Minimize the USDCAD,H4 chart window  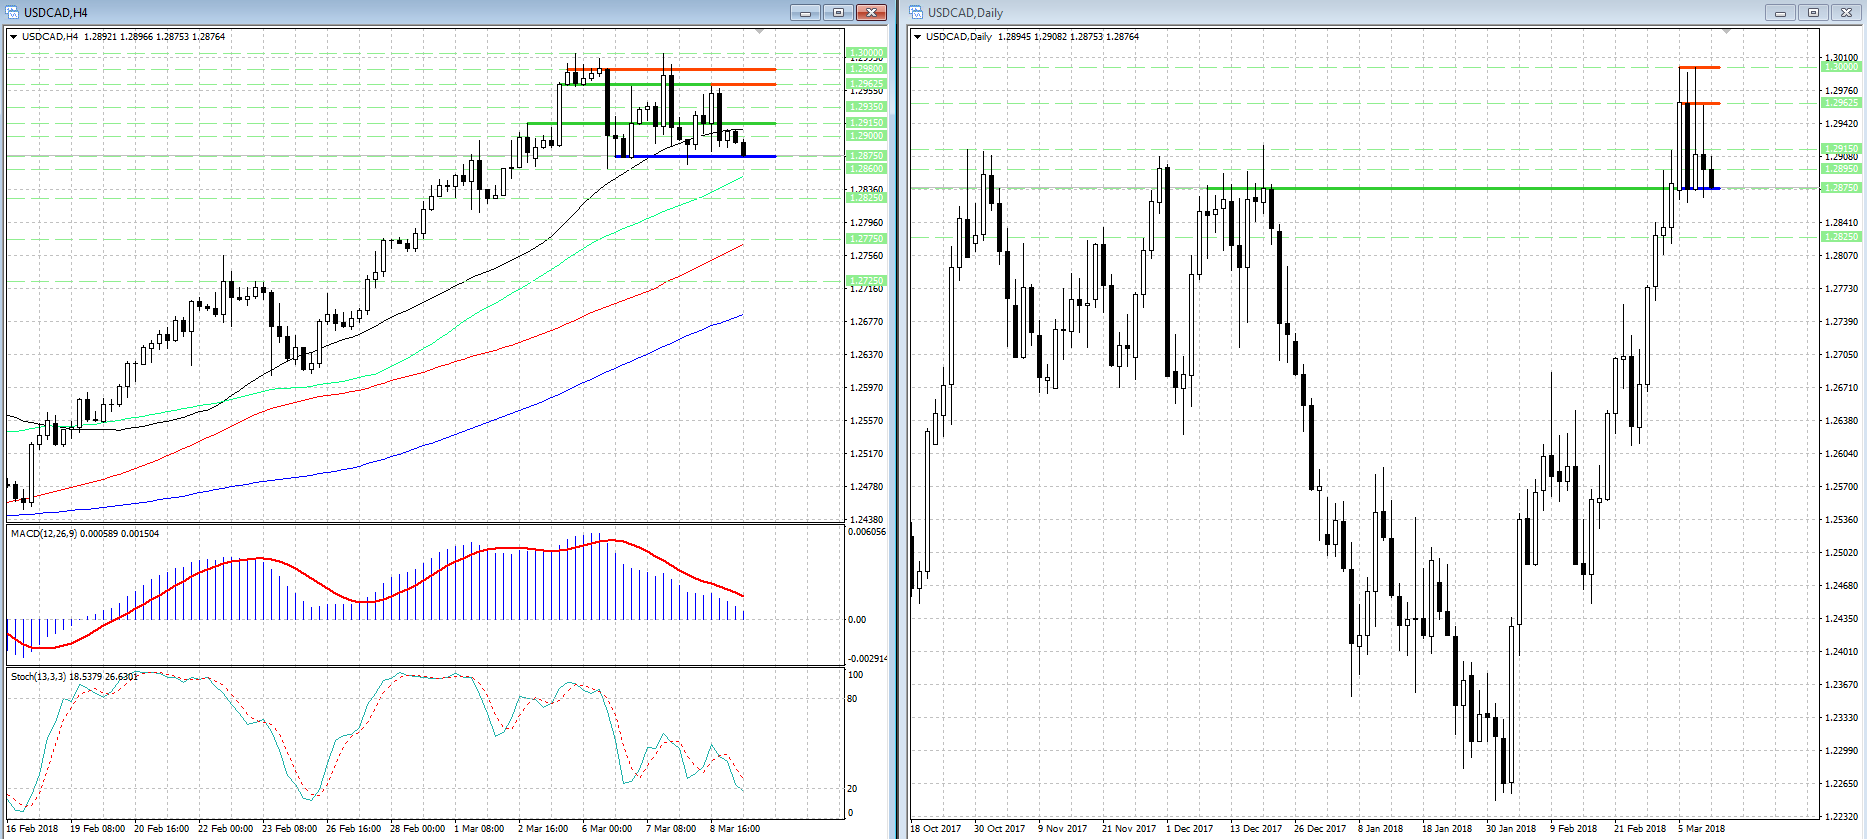[804, 13]
